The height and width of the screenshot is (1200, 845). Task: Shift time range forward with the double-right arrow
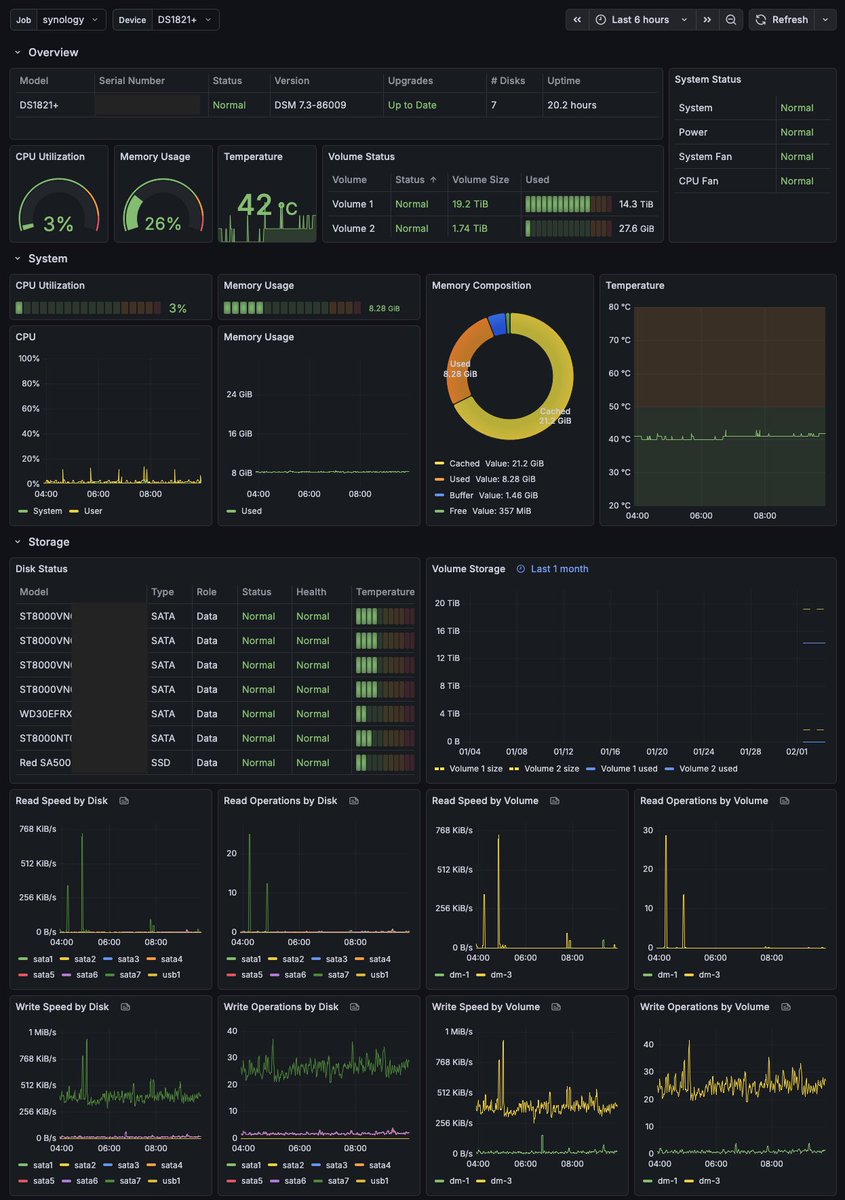click(x=707, y=20)
